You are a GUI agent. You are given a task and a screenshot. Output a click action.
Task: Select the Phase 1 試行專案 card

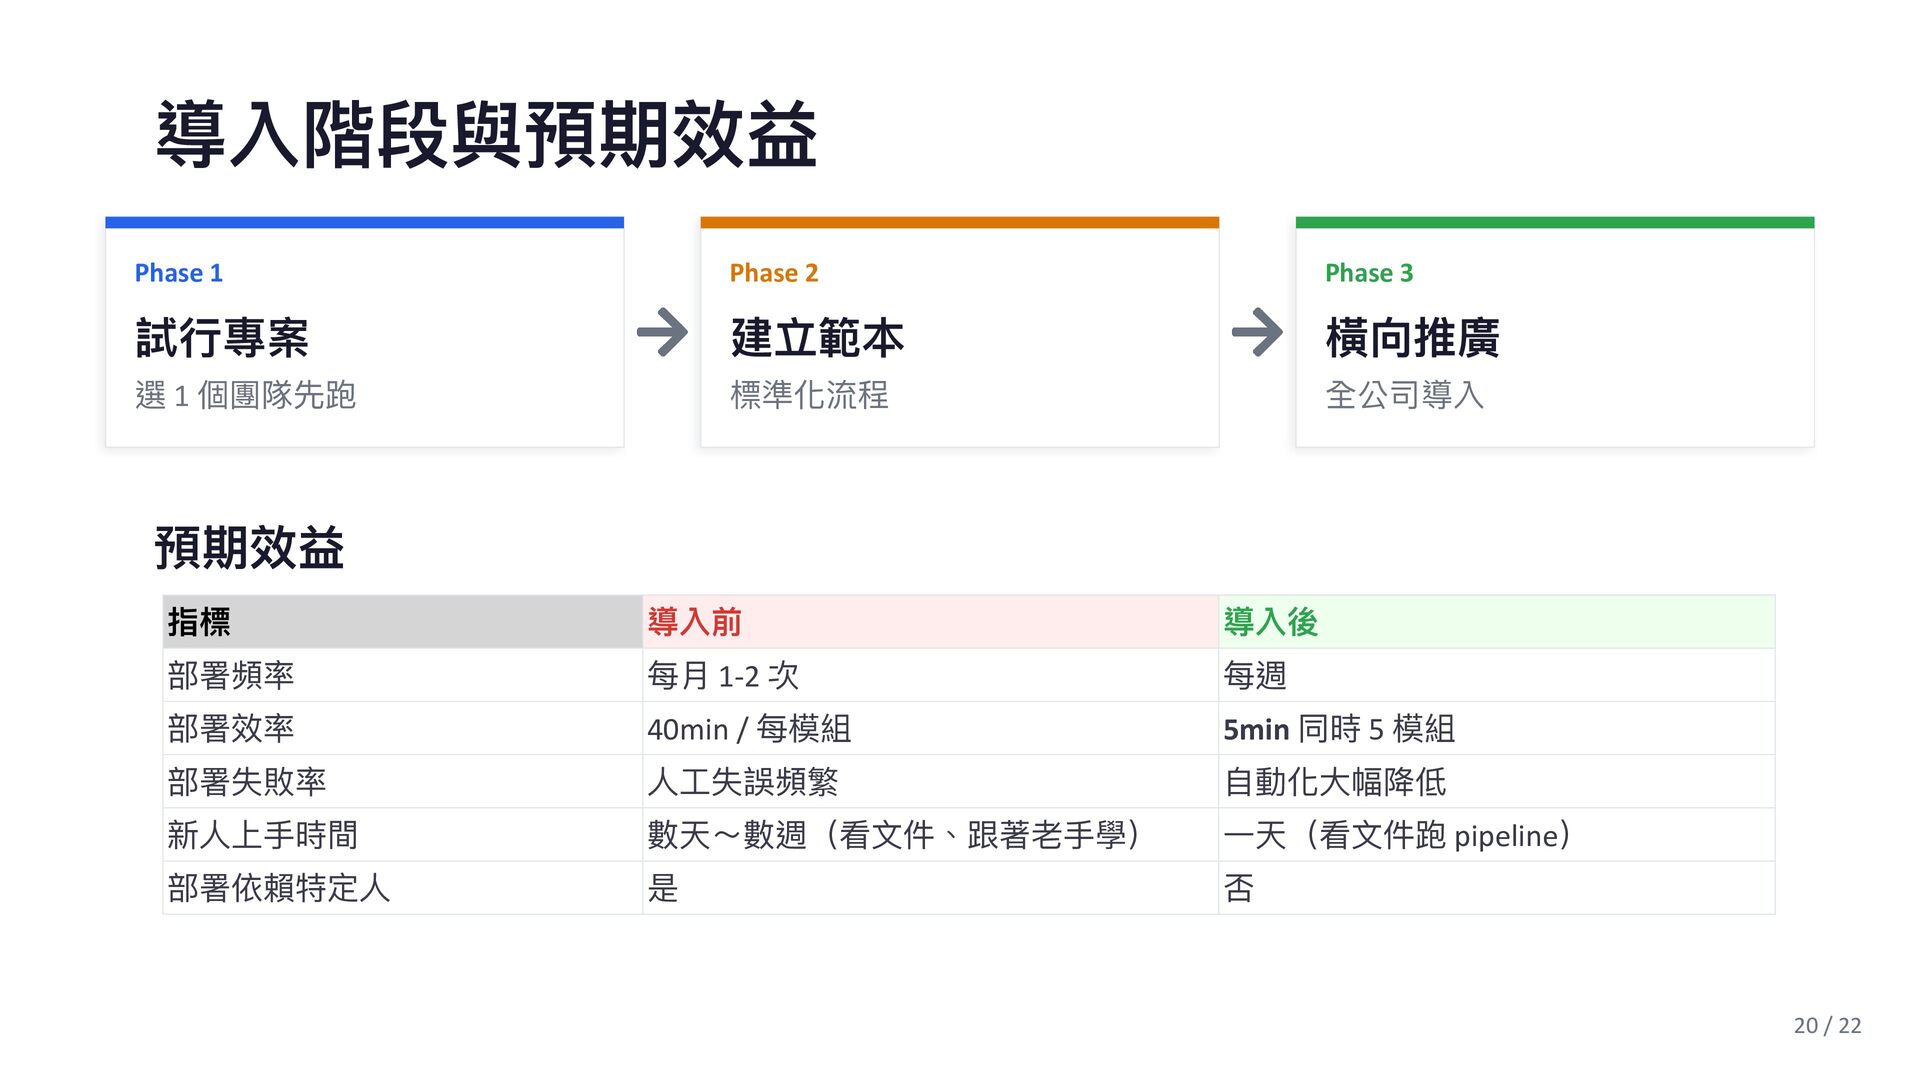pyautogui.click(x=364, y=337)
